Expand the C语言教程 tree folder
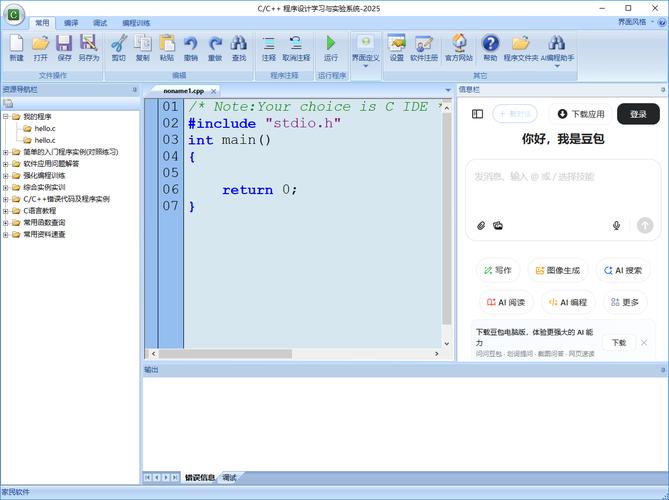Screen dimensions: 669x500 5,211
